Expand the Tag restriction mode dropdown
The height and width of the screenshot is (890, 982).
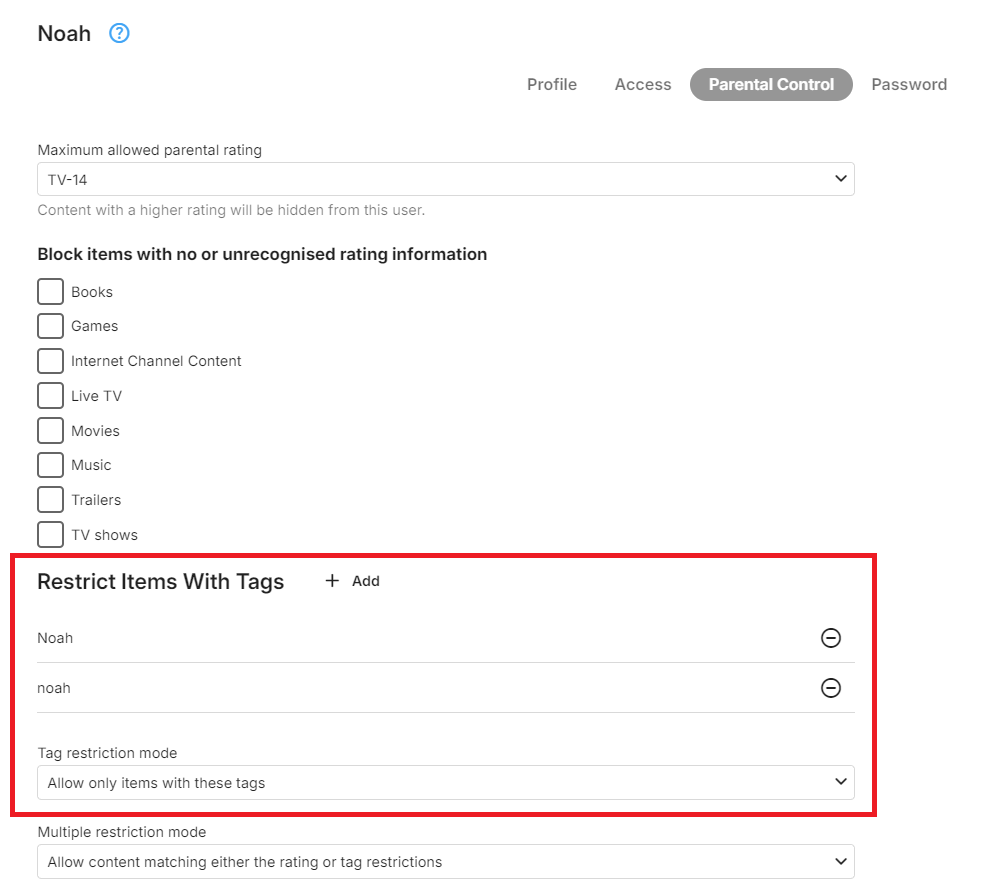coord(445,783)
